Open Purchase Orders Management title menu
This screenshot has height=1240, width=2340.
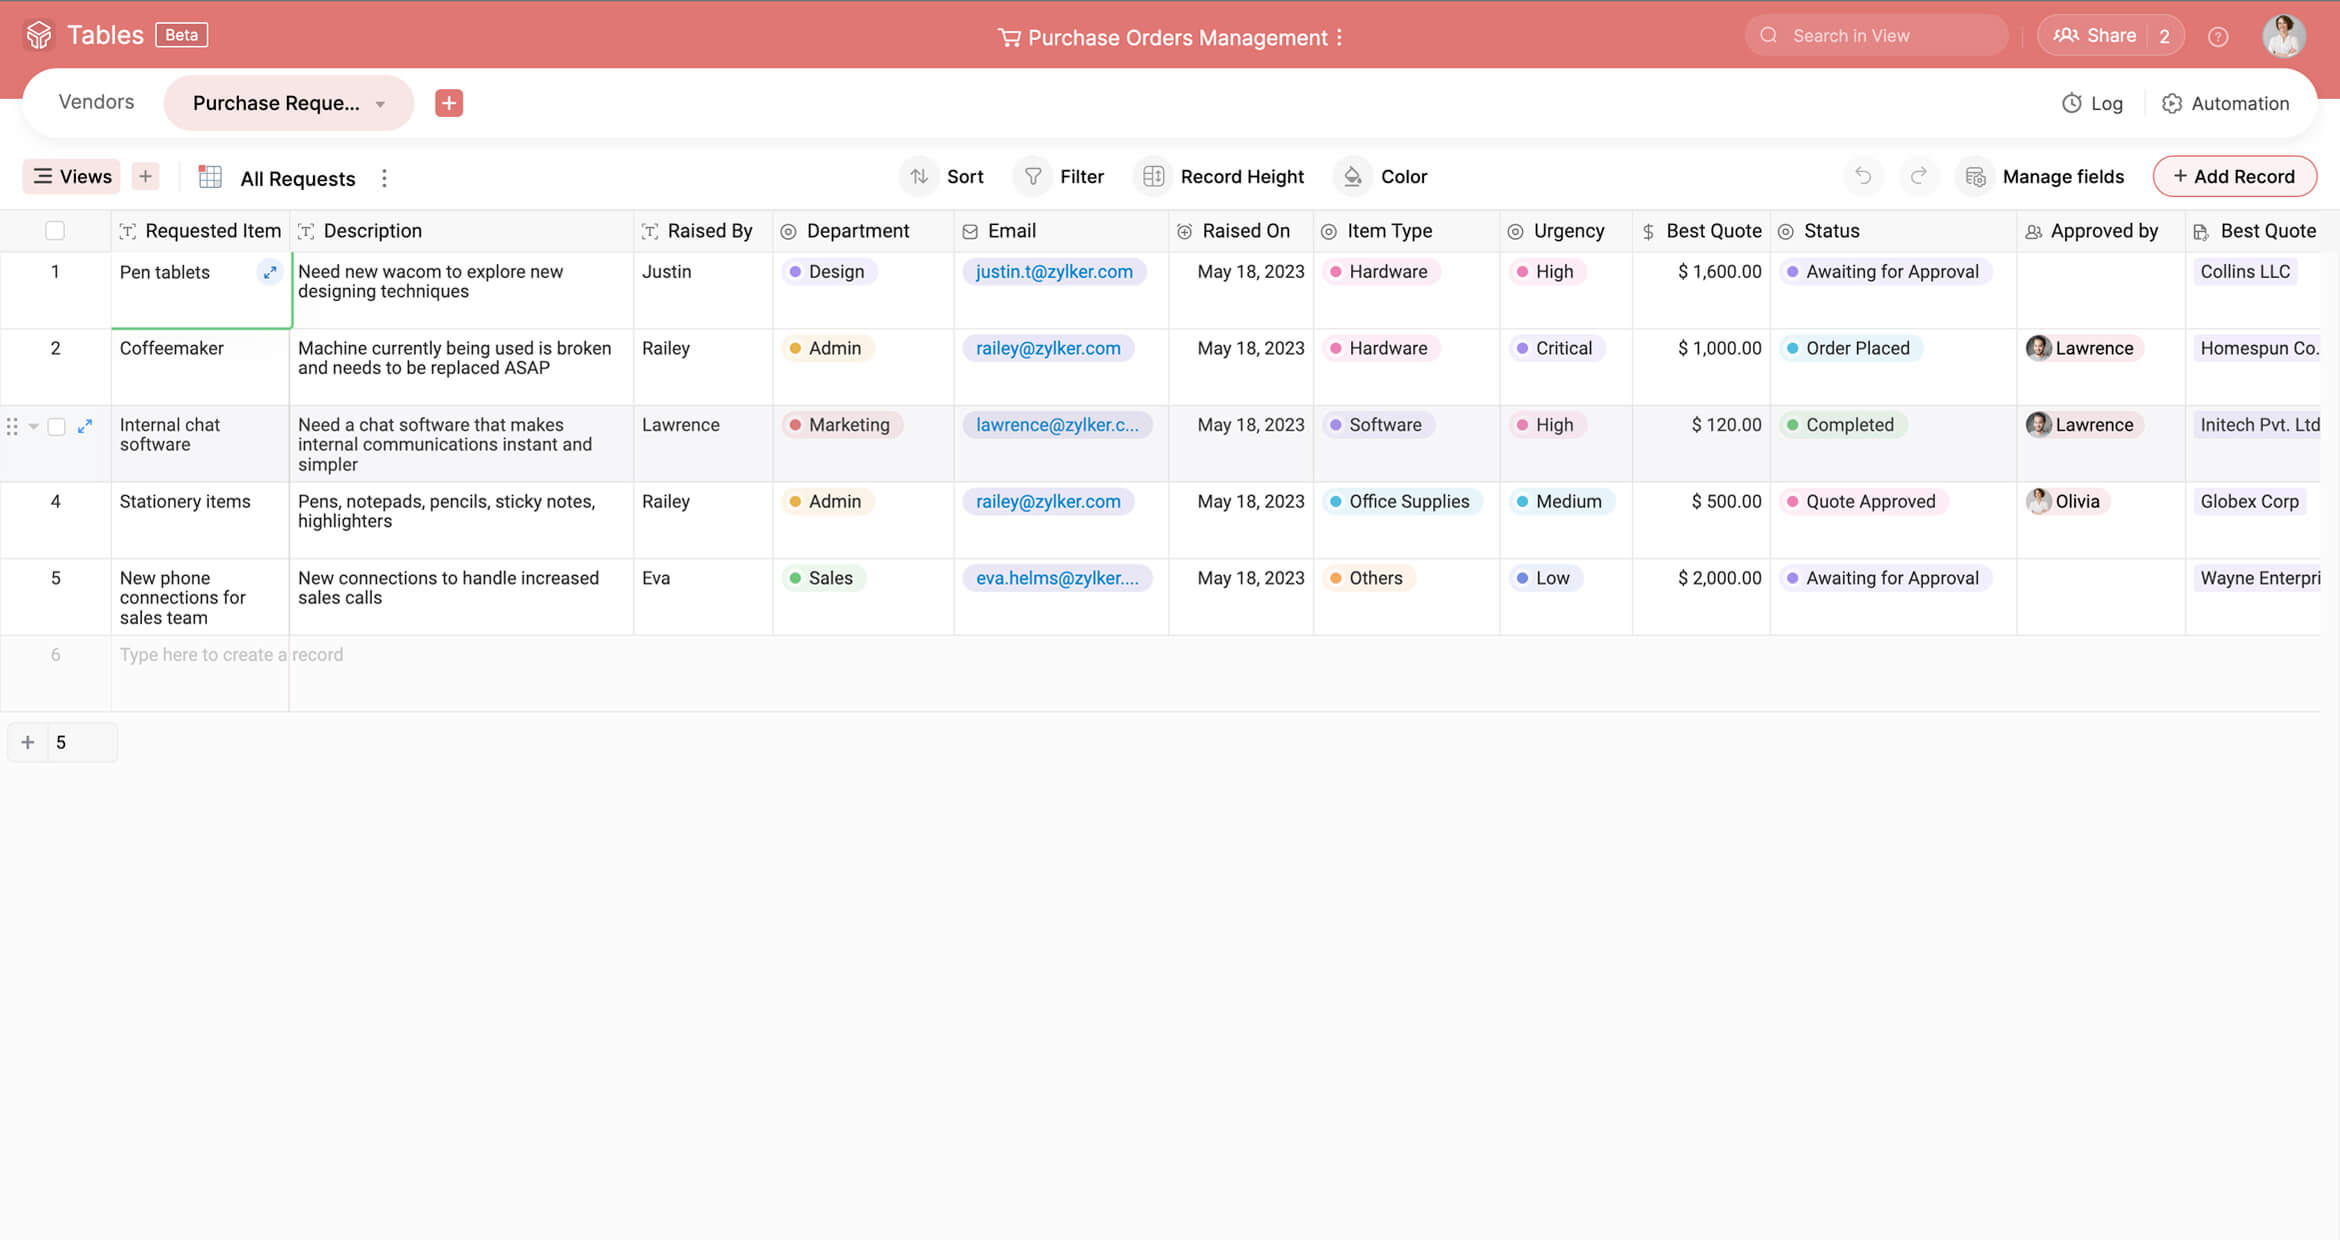coord(1339,38)
